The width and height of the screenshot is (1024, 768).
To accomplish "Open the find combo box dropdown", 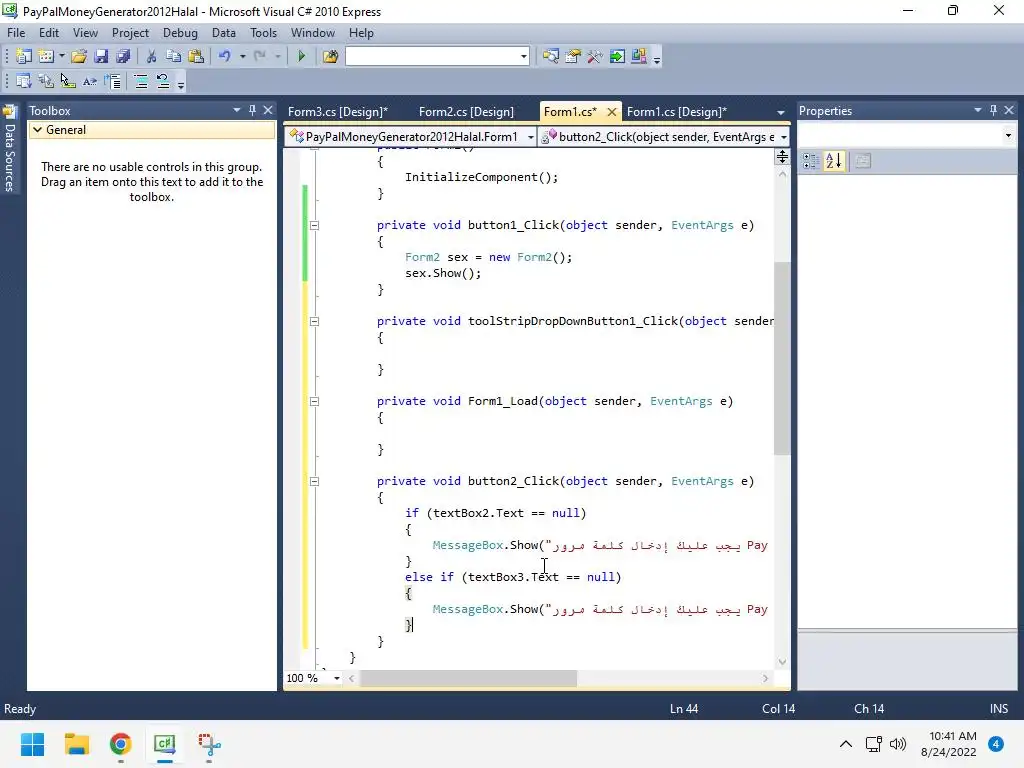I will [524, 57].
